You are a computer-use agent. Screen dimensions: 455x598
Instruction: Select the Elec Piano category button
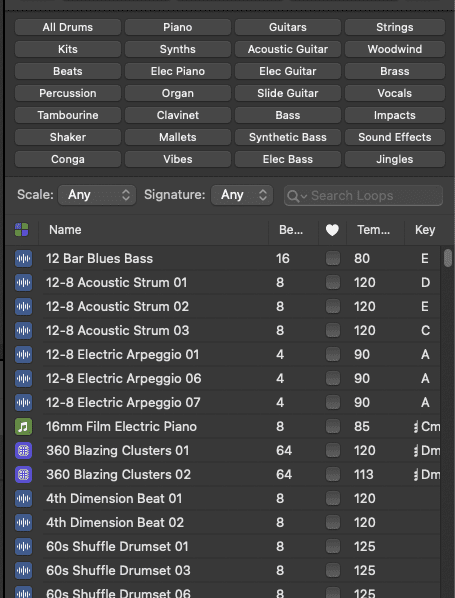pyautogui.click(x=178, y=71)
